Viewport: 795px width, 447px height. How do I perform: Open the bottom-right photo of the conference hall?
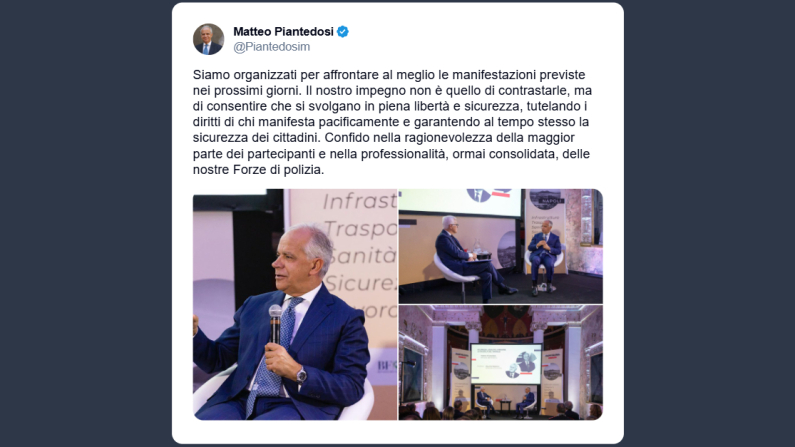501,363
